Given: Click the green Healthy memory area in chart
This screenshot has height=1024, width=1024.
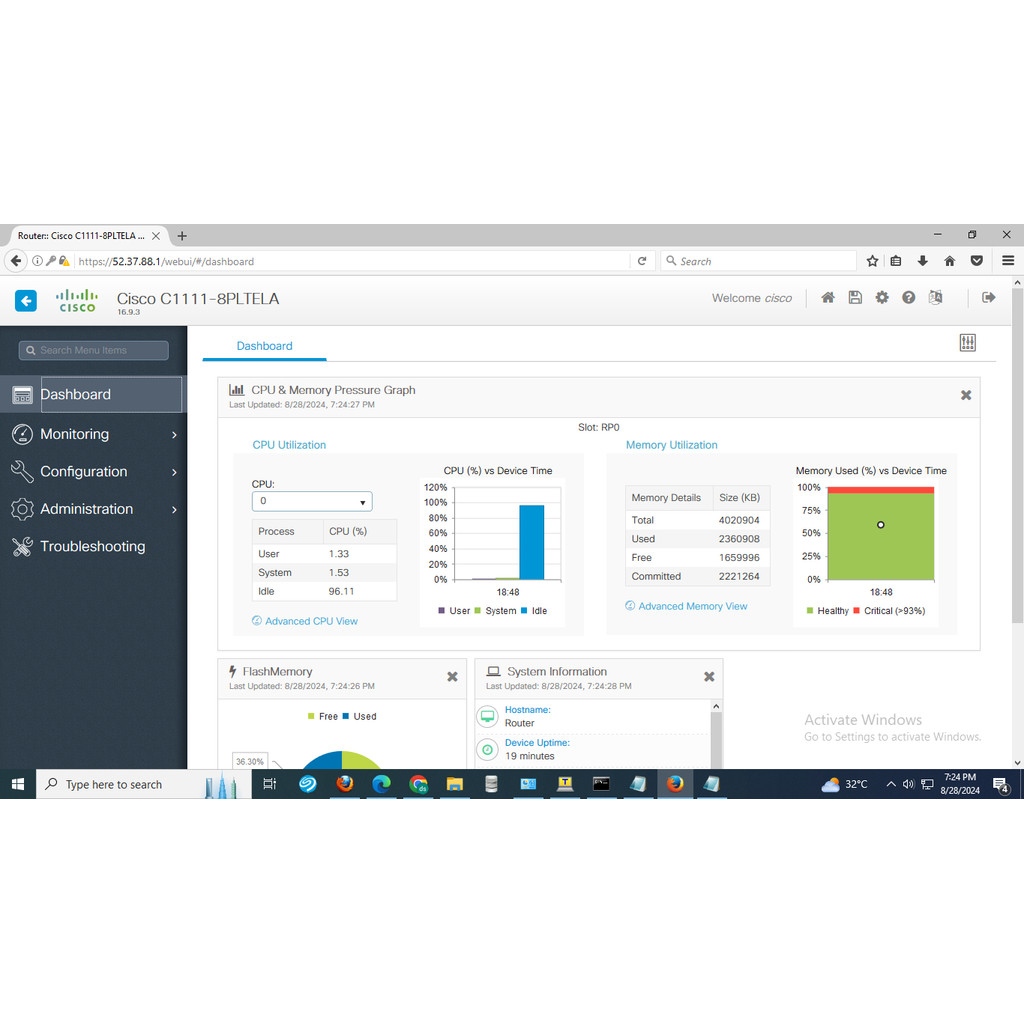Looking at the screenshot, I should tap(880, 536).
